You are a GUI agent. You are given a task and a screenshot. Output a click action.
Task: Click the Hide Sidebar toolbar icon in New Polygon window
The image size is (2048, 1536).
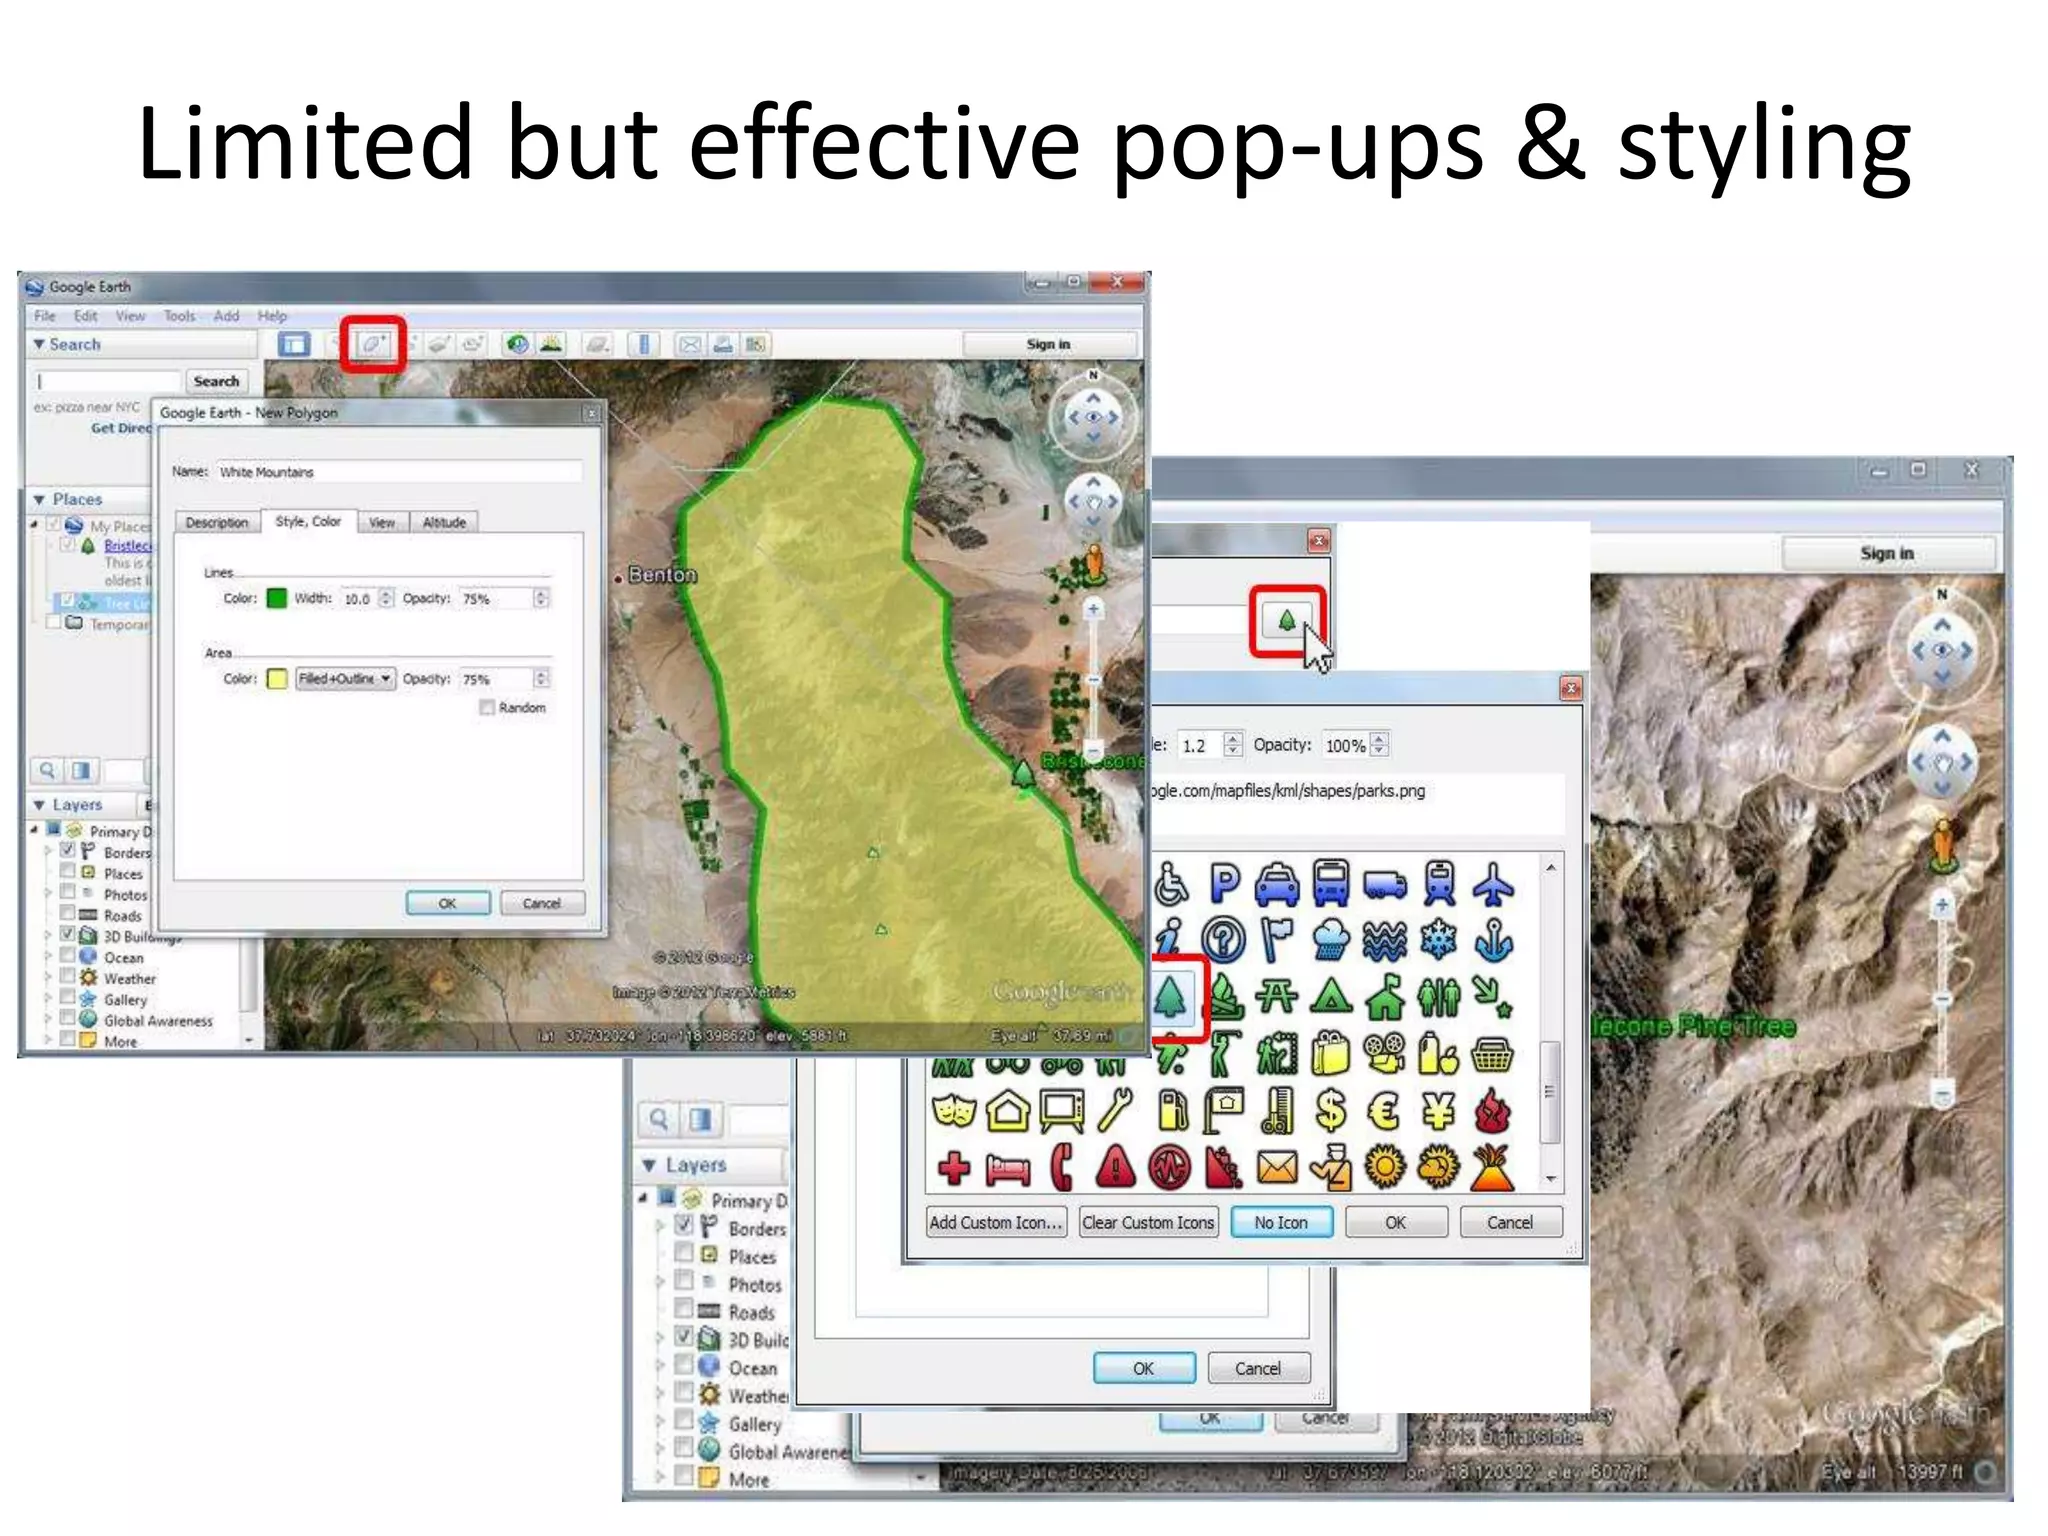[294, 345]
